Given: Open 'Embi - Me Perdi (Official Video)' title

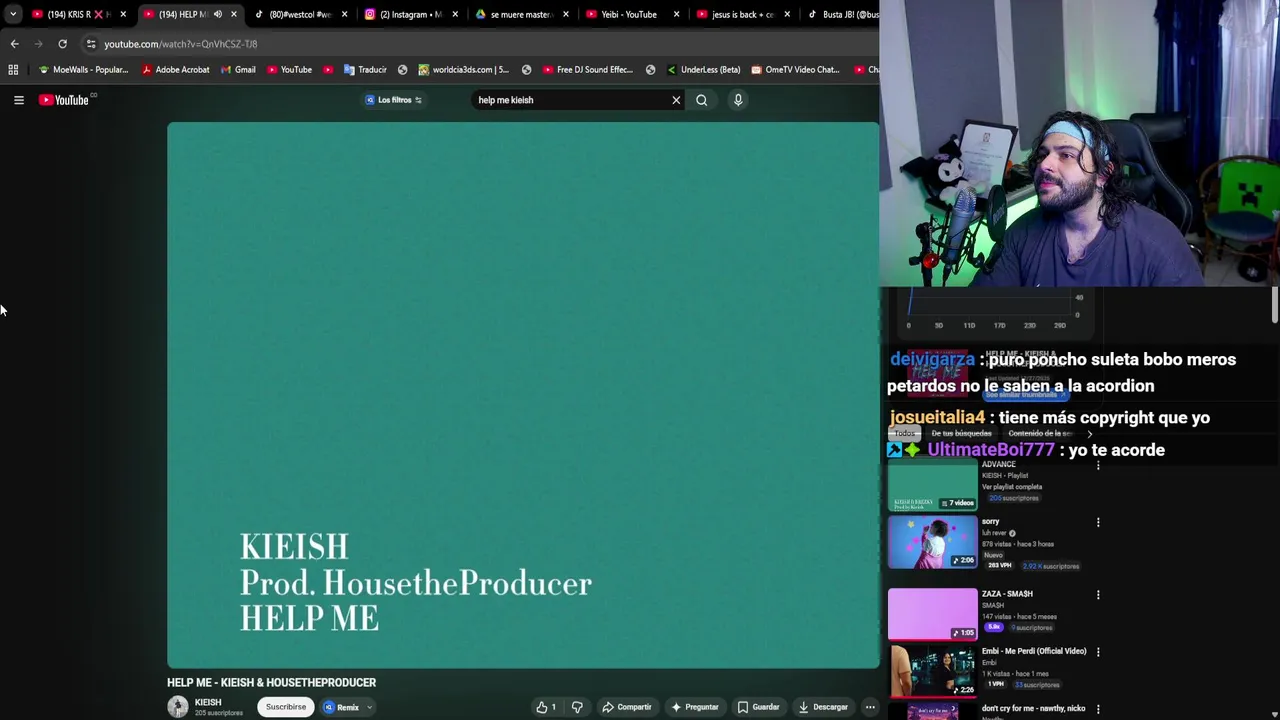Looking at the screenshot, I should [x=1034, y=651].
